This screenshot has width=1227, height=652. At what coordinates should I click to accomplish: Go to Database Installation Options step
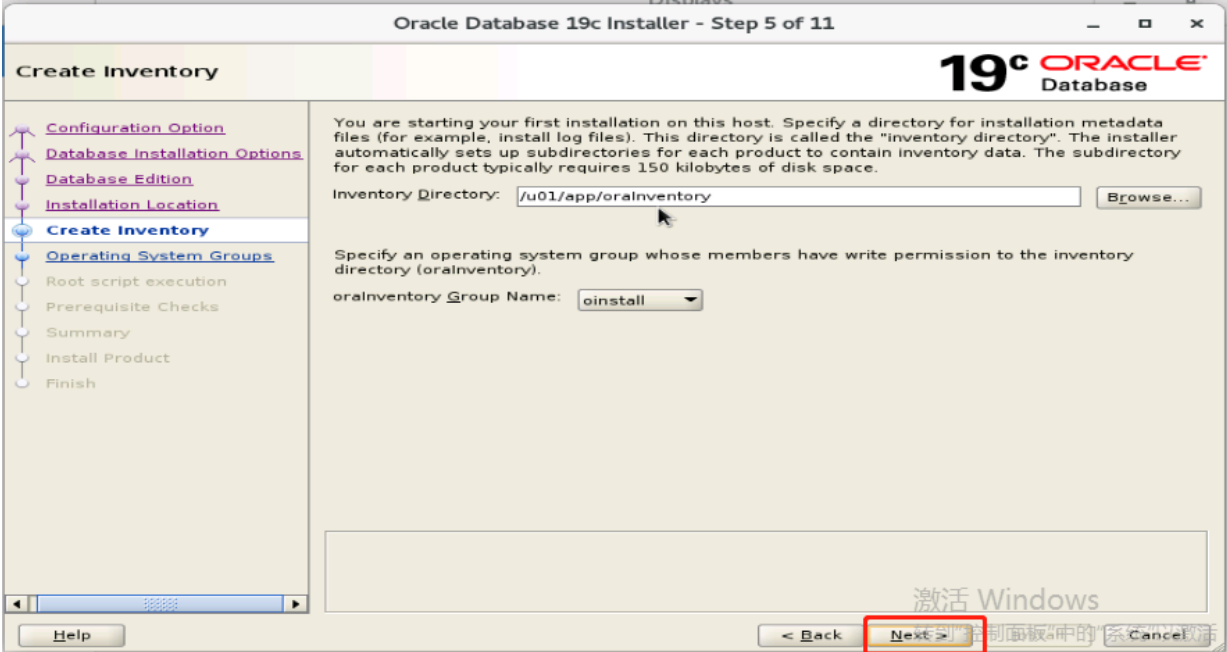173,153
